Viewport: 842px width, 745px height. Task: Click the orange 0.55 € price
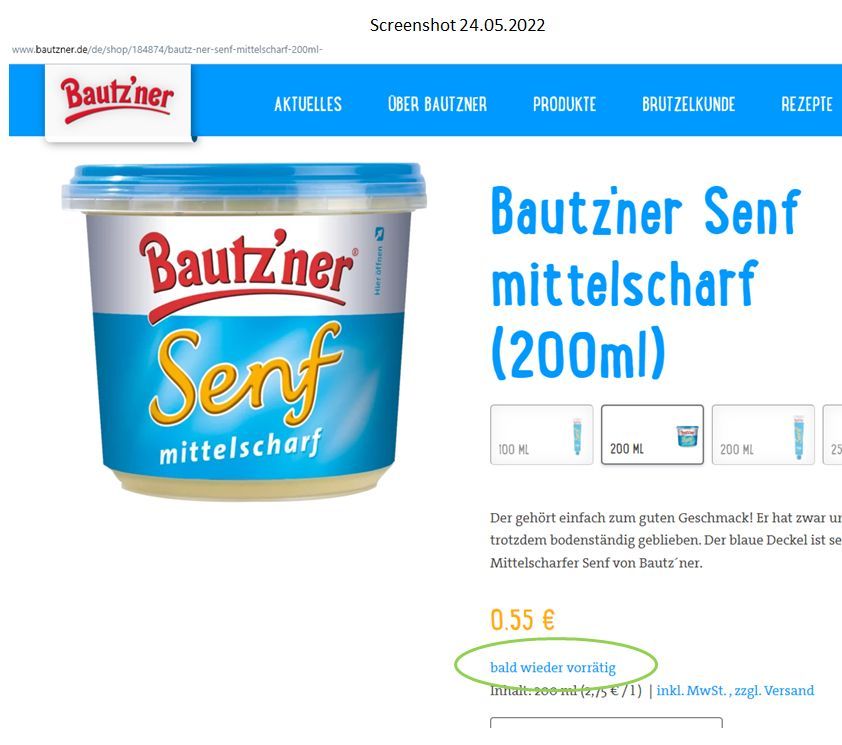[x=522, y=620]
